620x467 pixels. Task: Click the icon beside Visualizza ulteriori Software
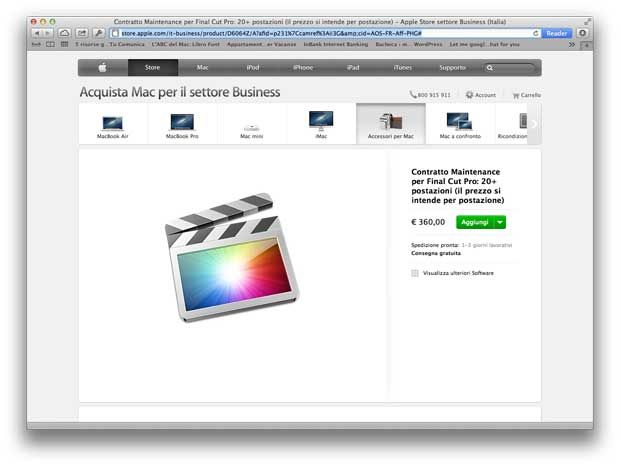pos(415,273)
